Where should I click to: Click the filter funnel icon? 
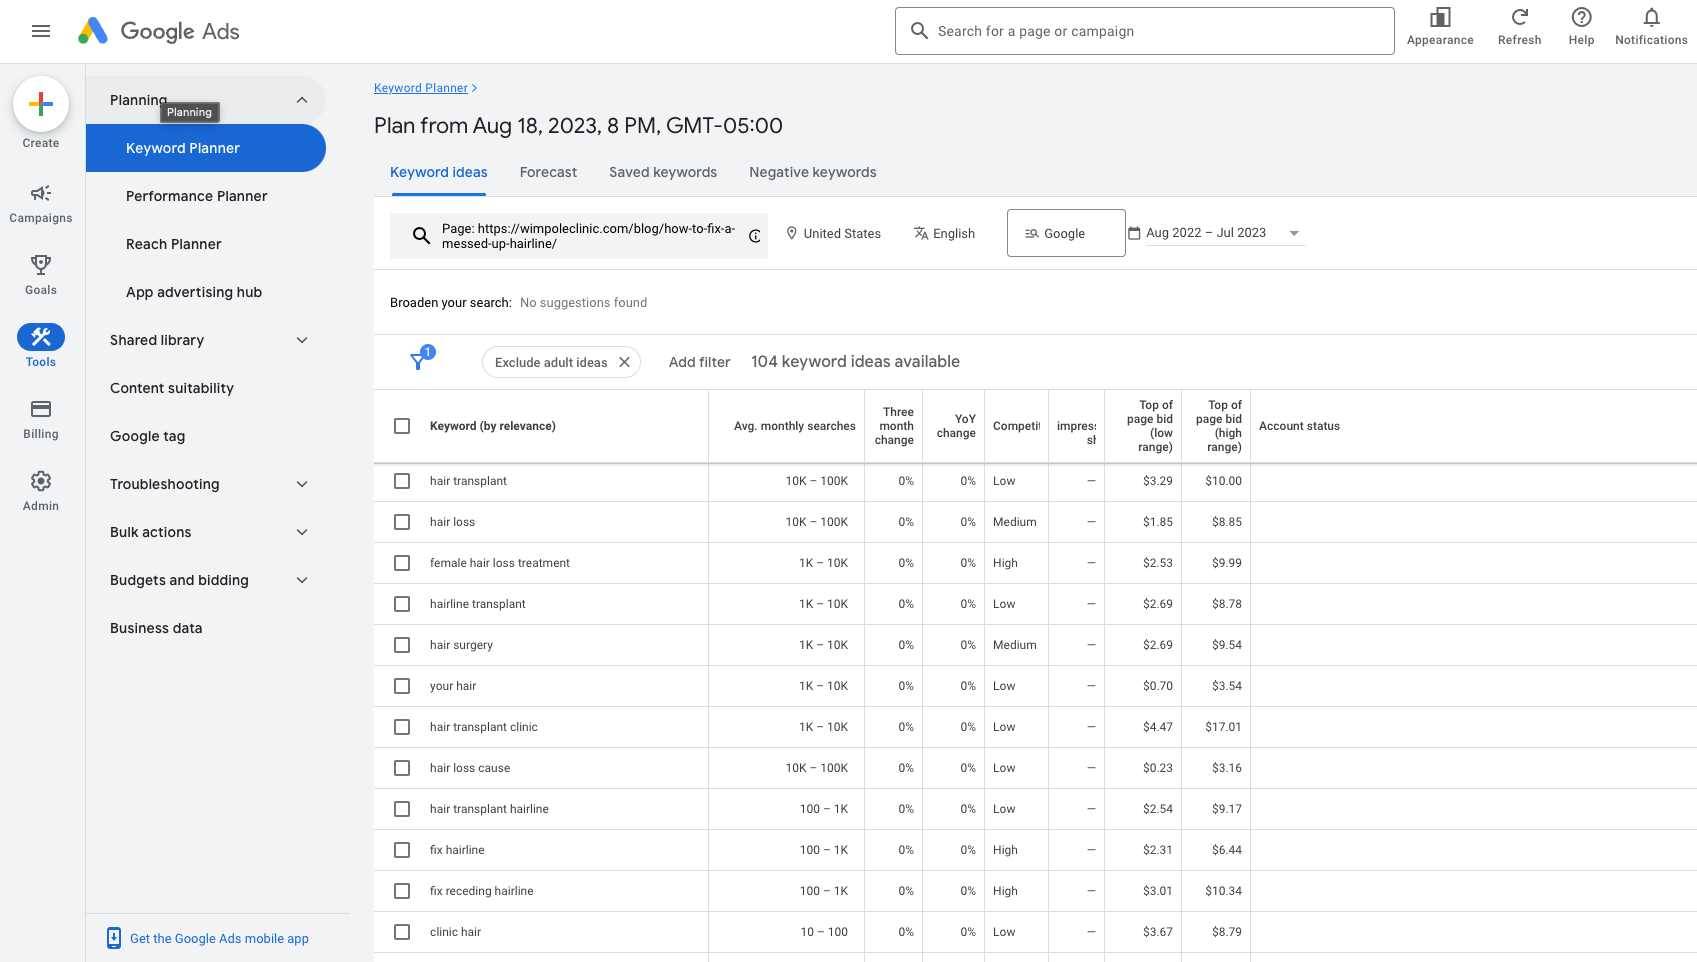(x=419, y=361)
